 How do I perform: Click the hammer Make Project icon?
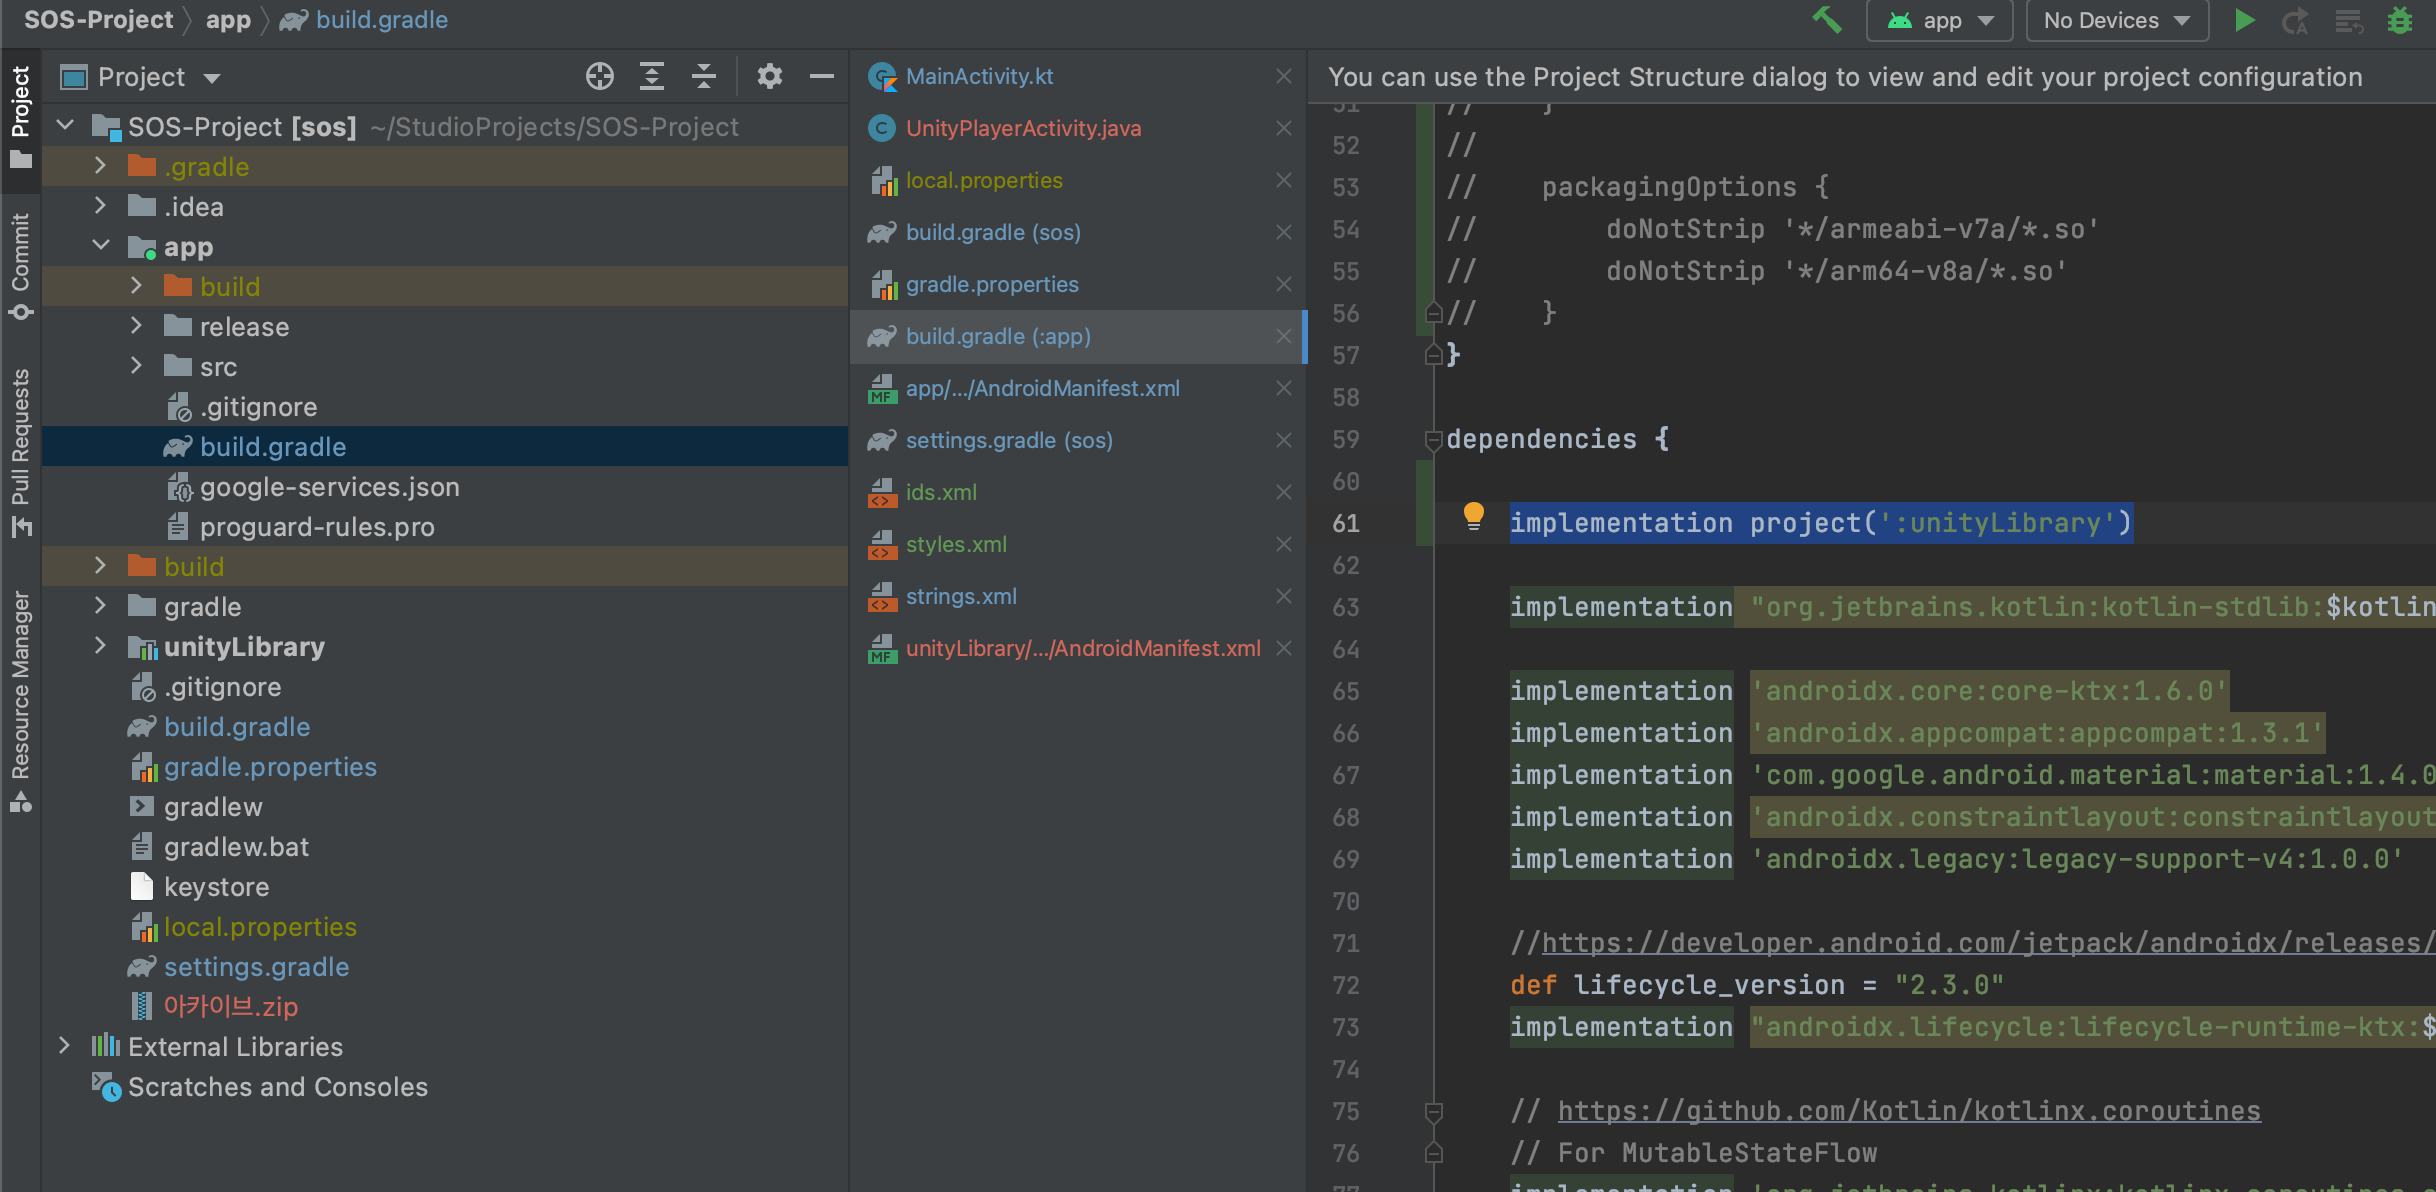[x=1826, y=20]
